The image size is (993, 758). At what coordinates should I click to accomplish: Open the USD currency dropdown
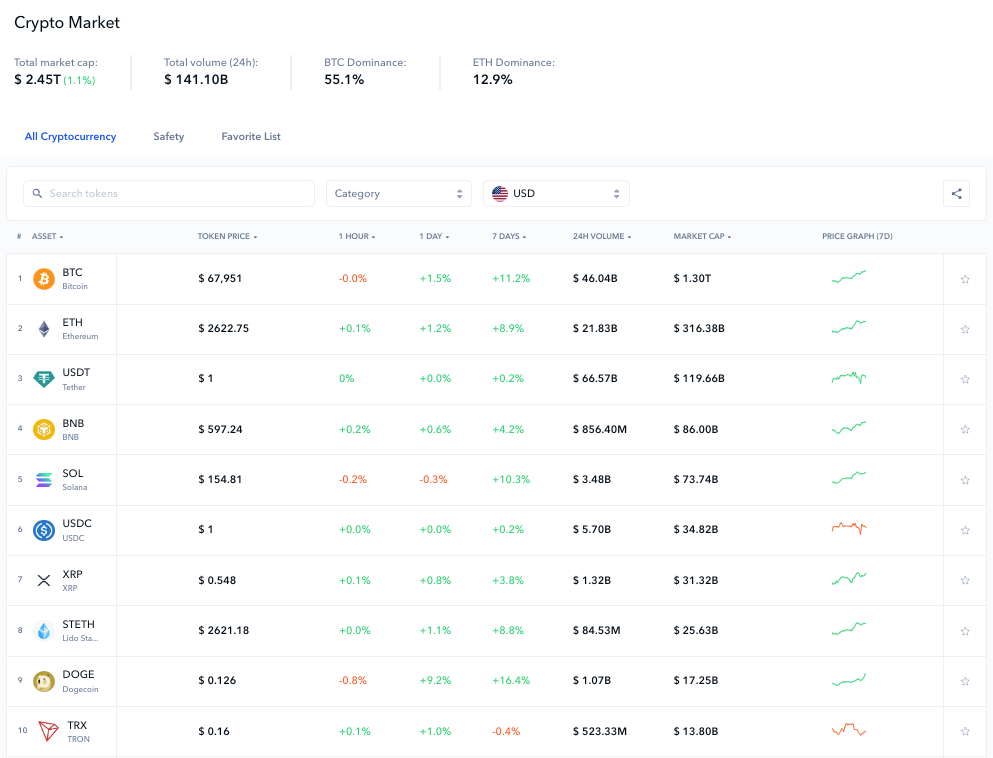pos(556,194)
